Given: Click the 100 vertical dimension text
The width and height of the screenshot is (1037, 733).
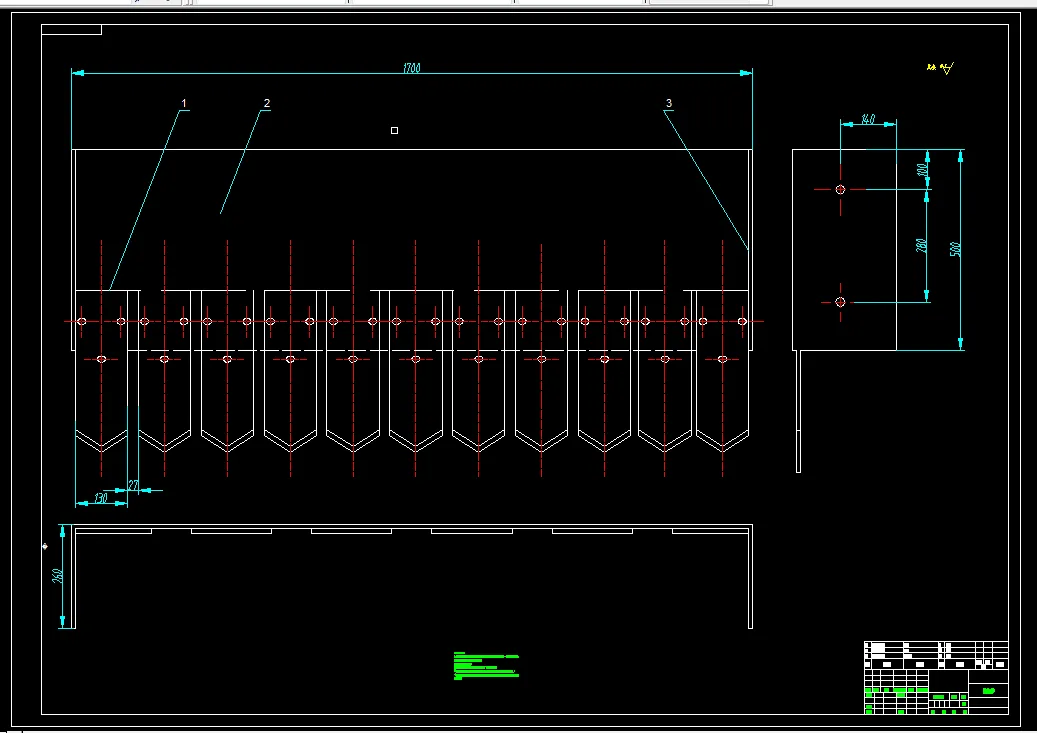Looking at the screenshot, I should coord(922,170).
